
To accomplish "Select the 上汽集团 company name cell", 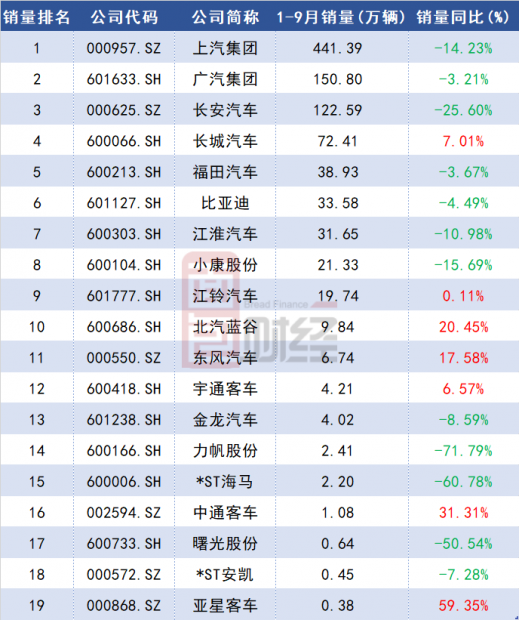I will pyautogui.click(x=225, y=48).
